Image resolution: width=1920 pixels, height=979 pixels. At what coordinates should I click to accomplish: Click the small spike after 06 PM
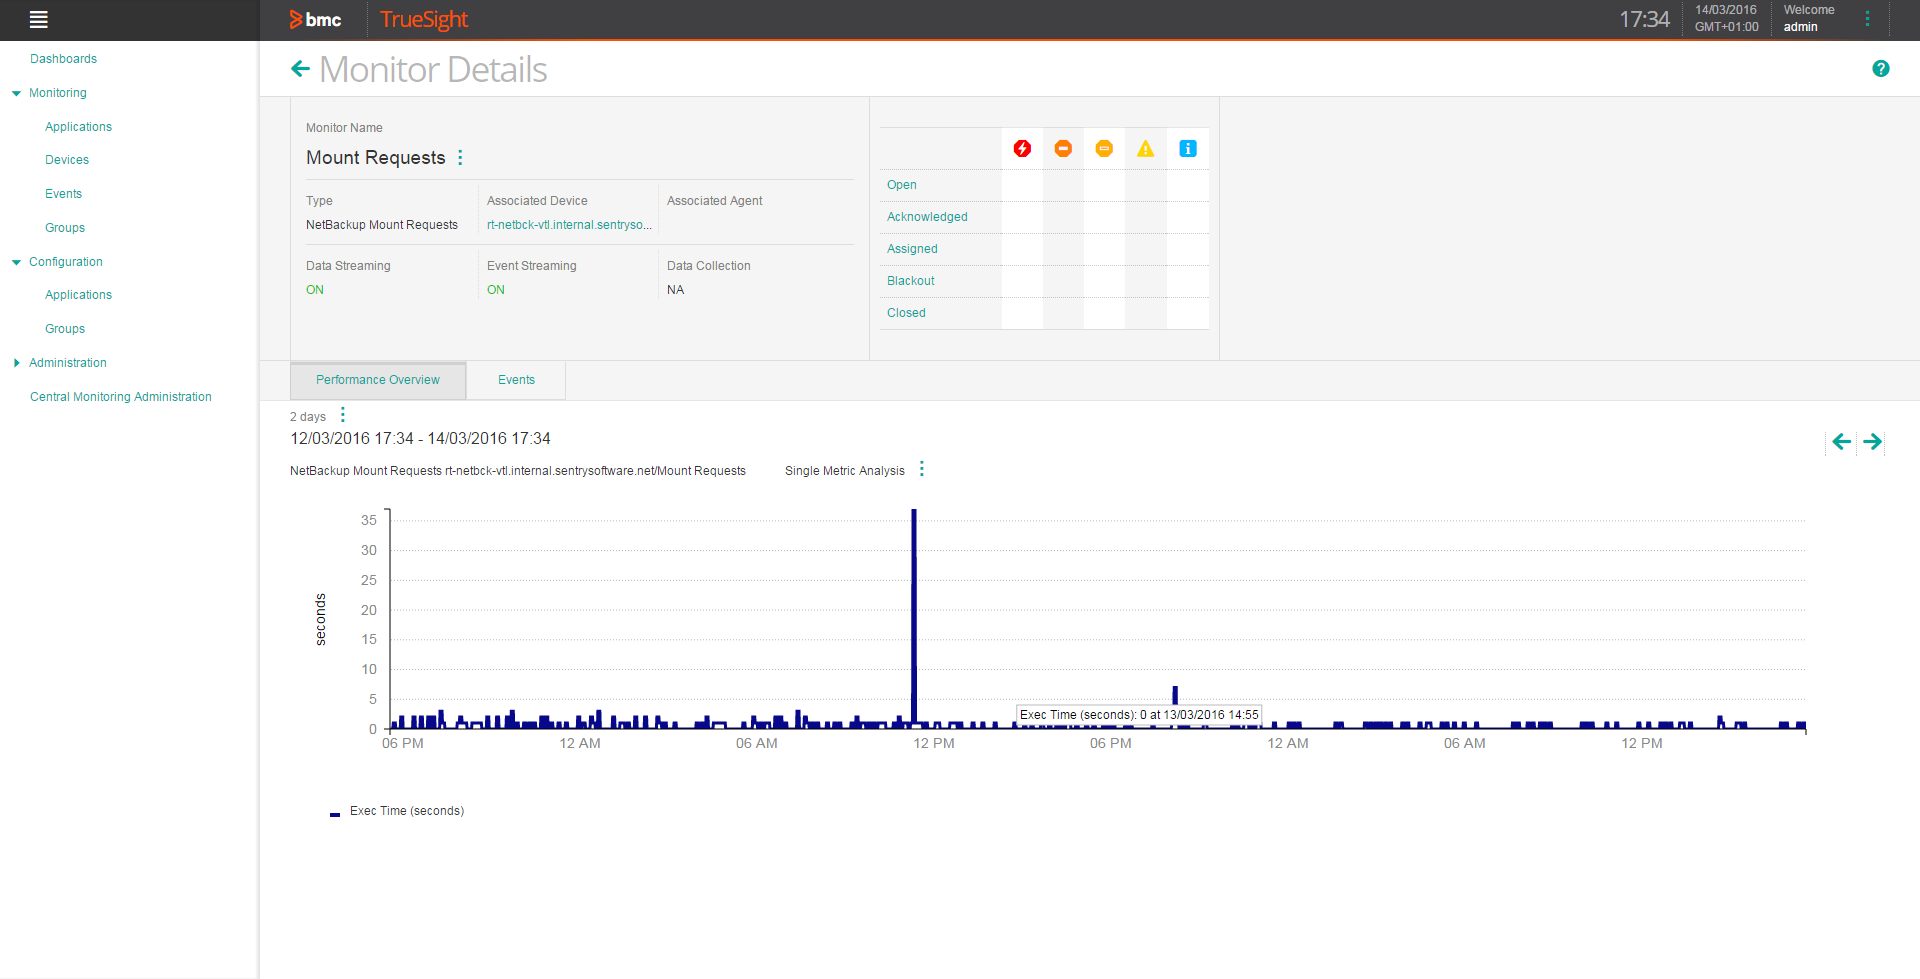pos(1175,695)
